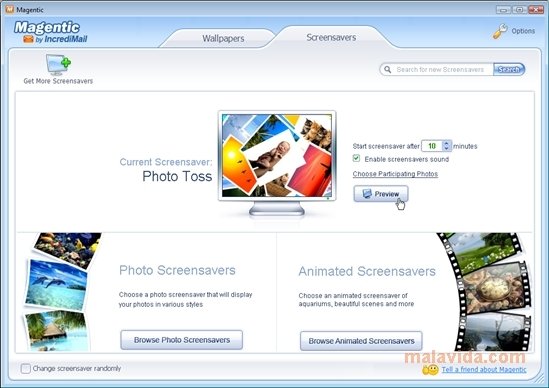This screenshot has width=549, height=388.
Task: Click the Search for new Screensavers field
Action: (x=440, y=69)
